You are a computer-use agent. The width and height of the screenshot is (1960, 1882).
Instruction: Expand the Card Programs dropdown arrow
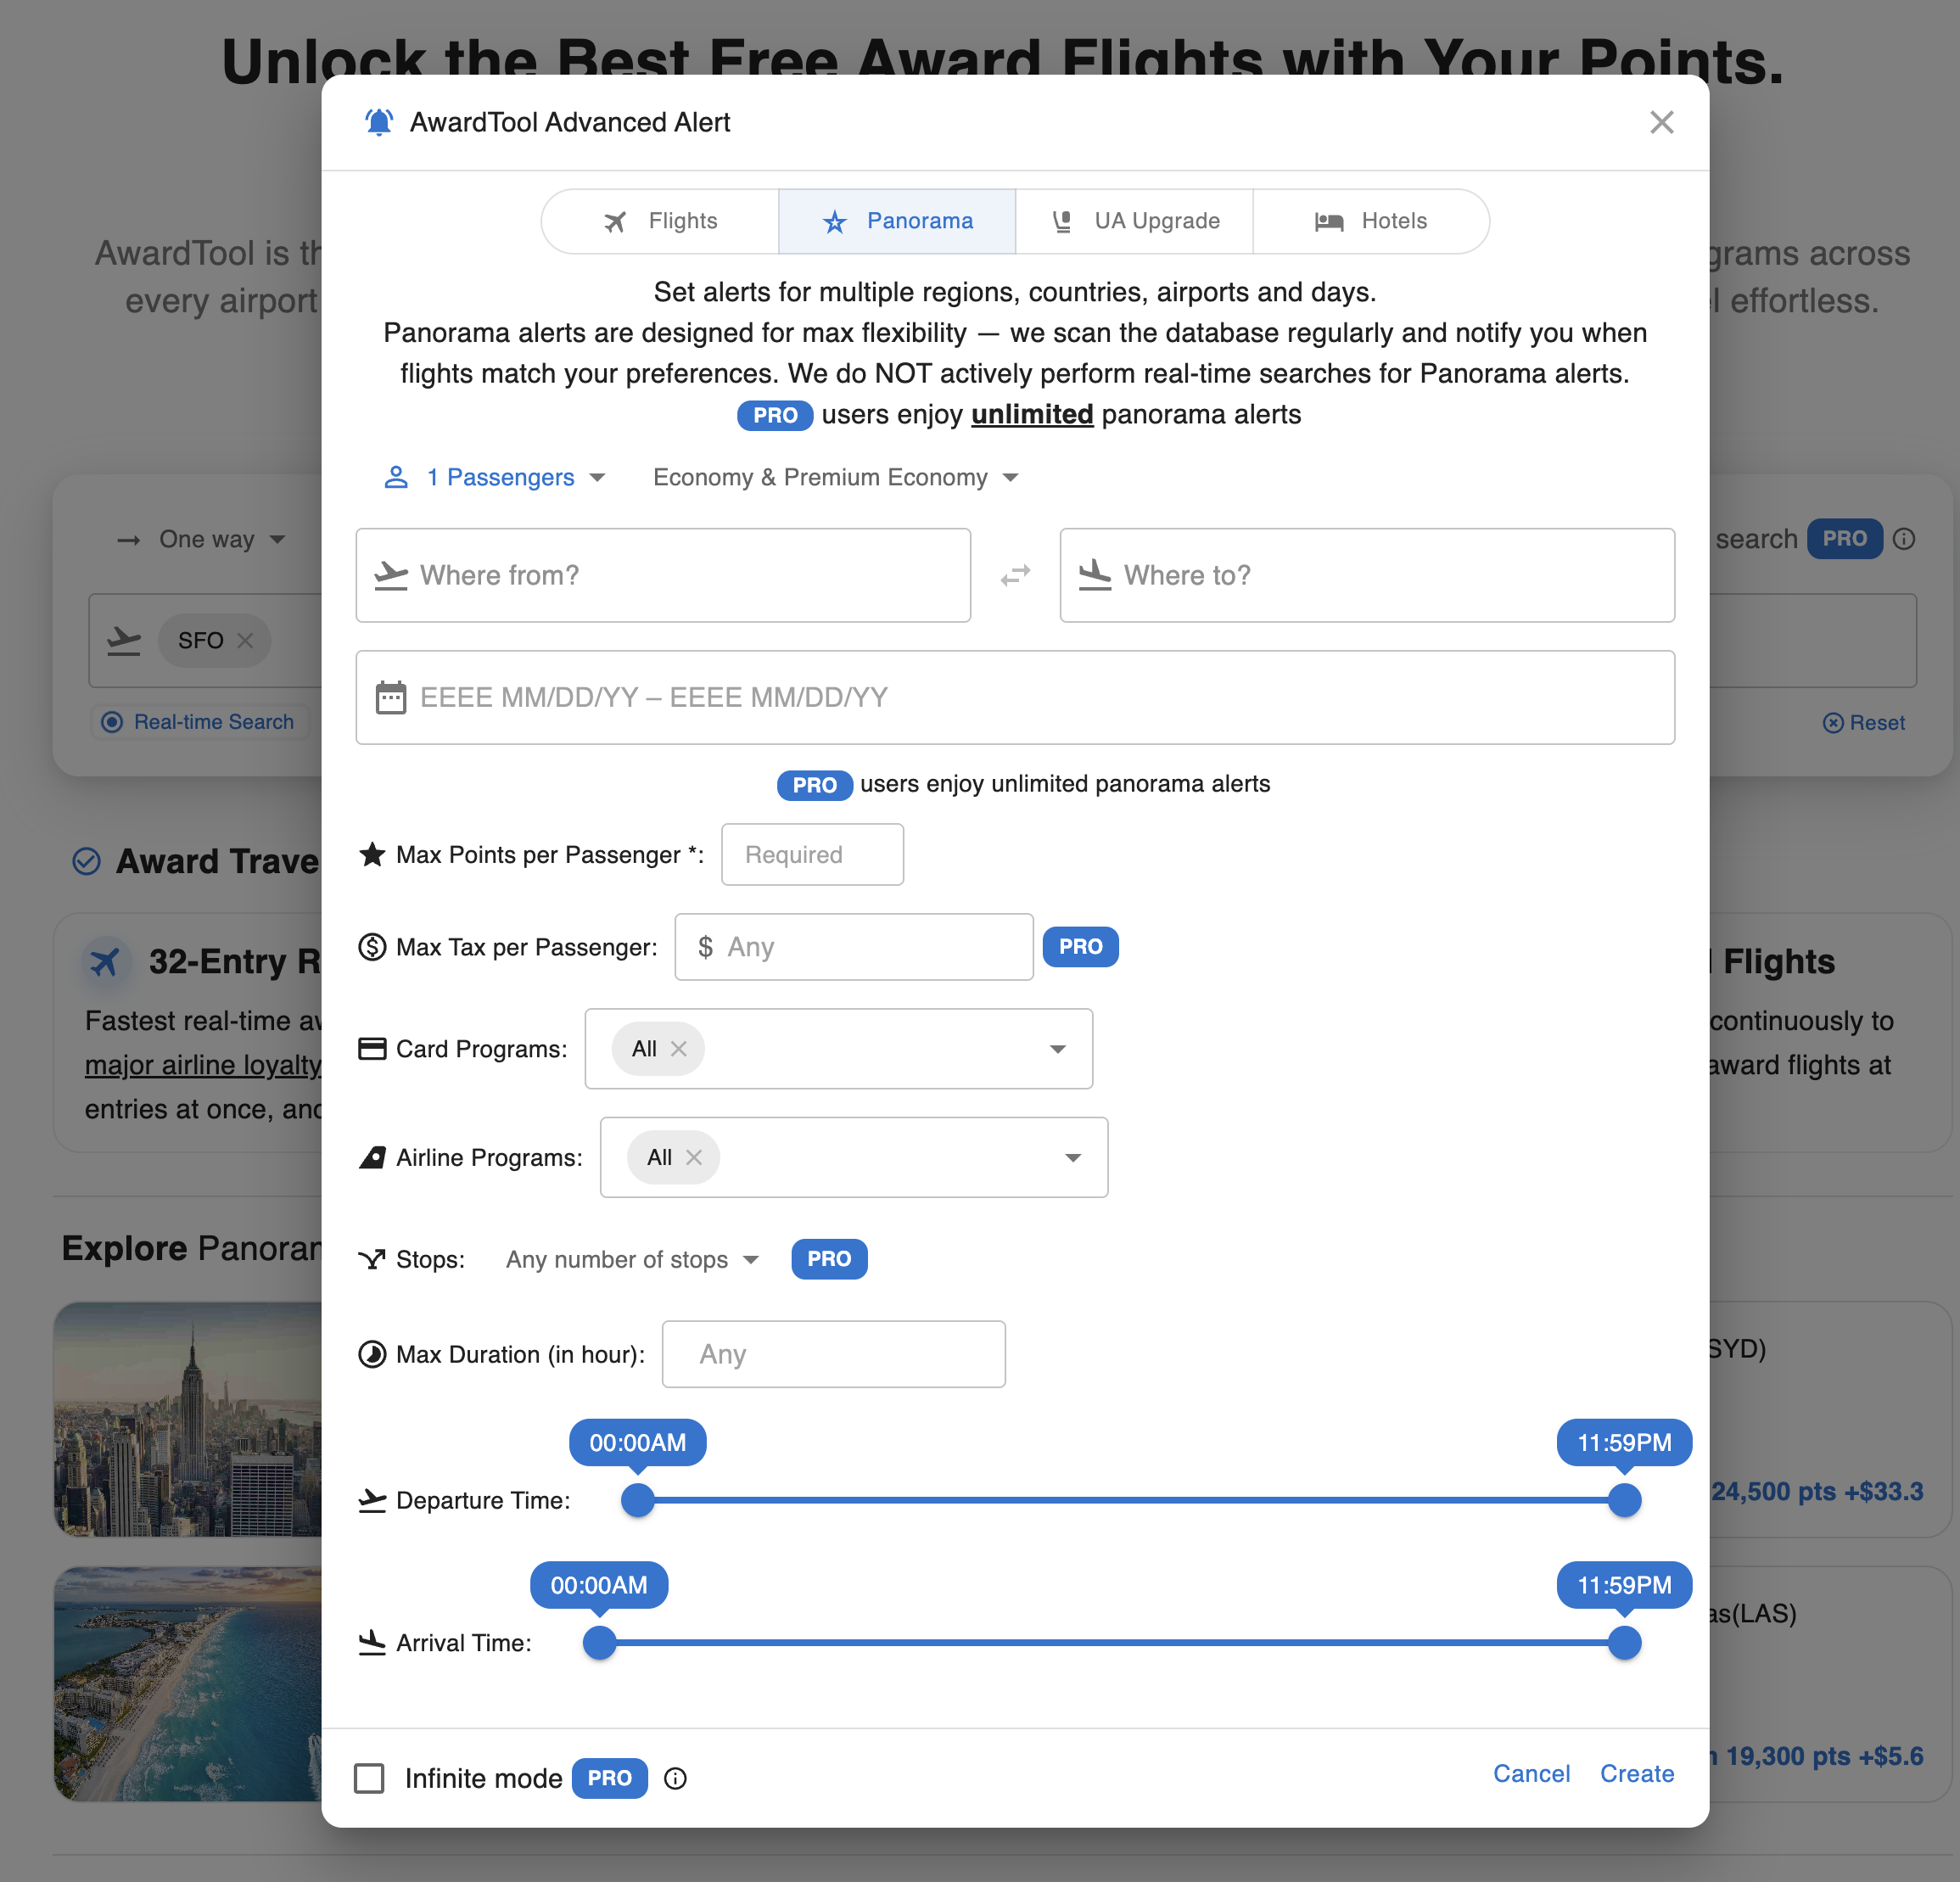(1057, 1048)
